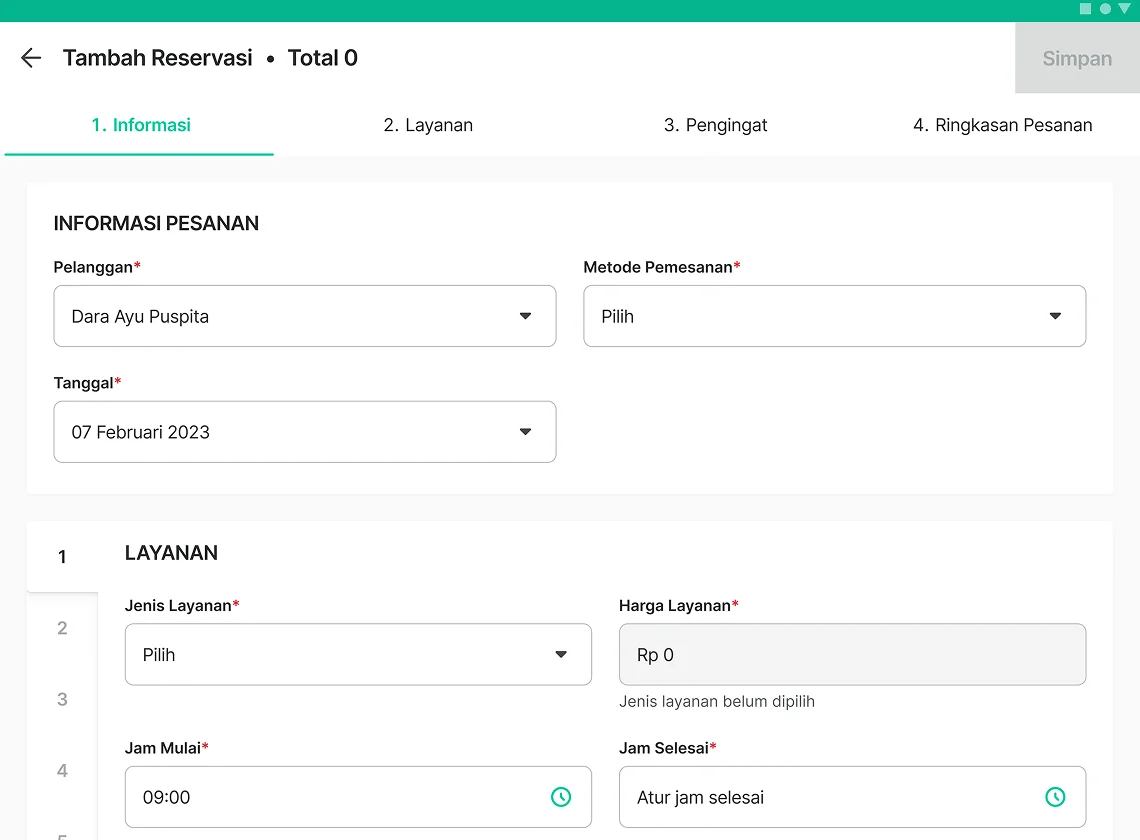Image resolution: width=1140 pixels, height=840 pixels.
Task: Click the clock icon in Jam Selesai
Action: [x=1055, y=797]
